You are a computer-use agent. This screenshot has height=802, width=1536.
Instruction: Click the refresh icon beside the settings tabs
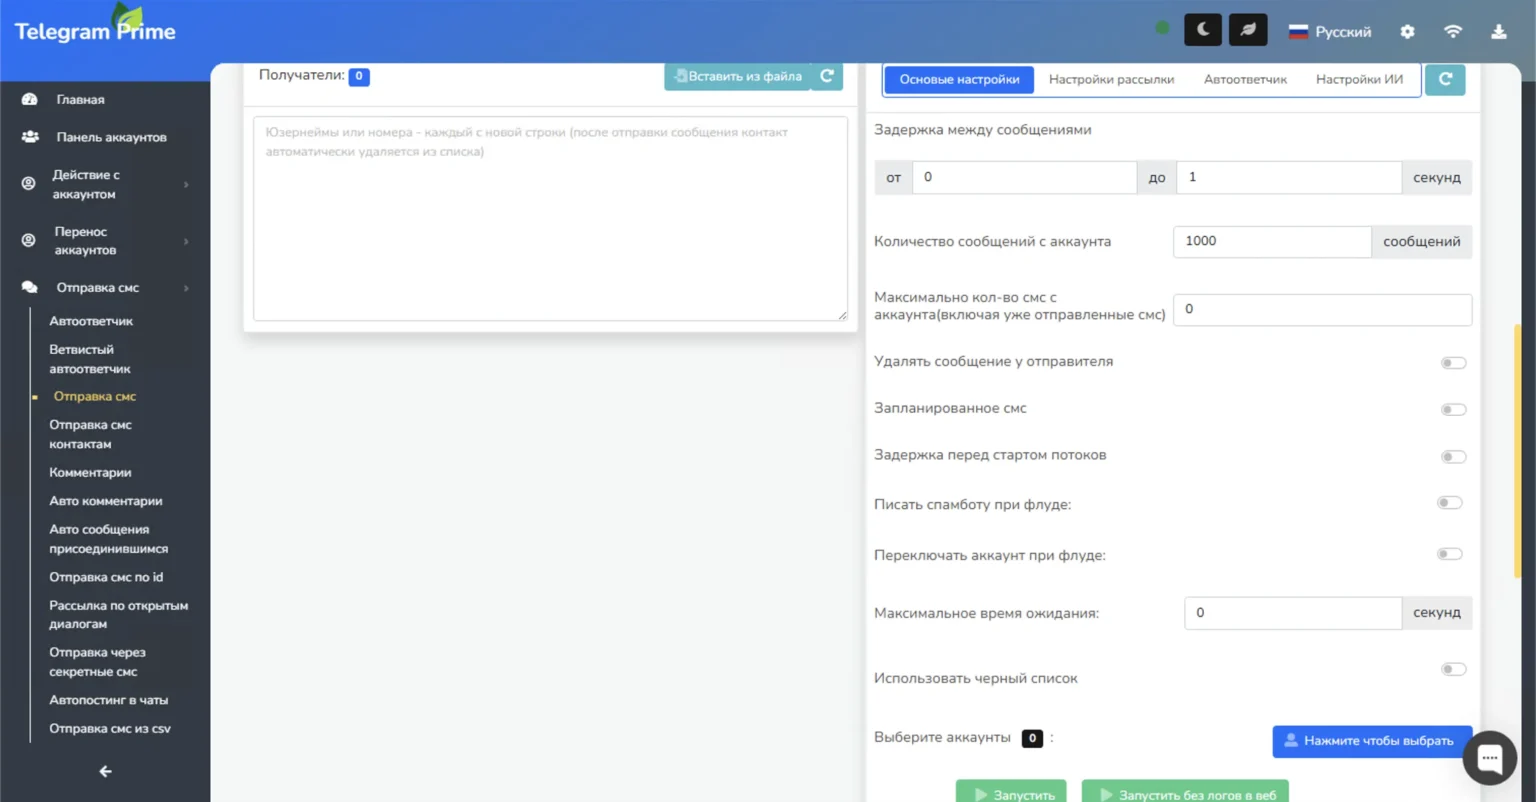pyautogui.click(x=1445, y=79)
